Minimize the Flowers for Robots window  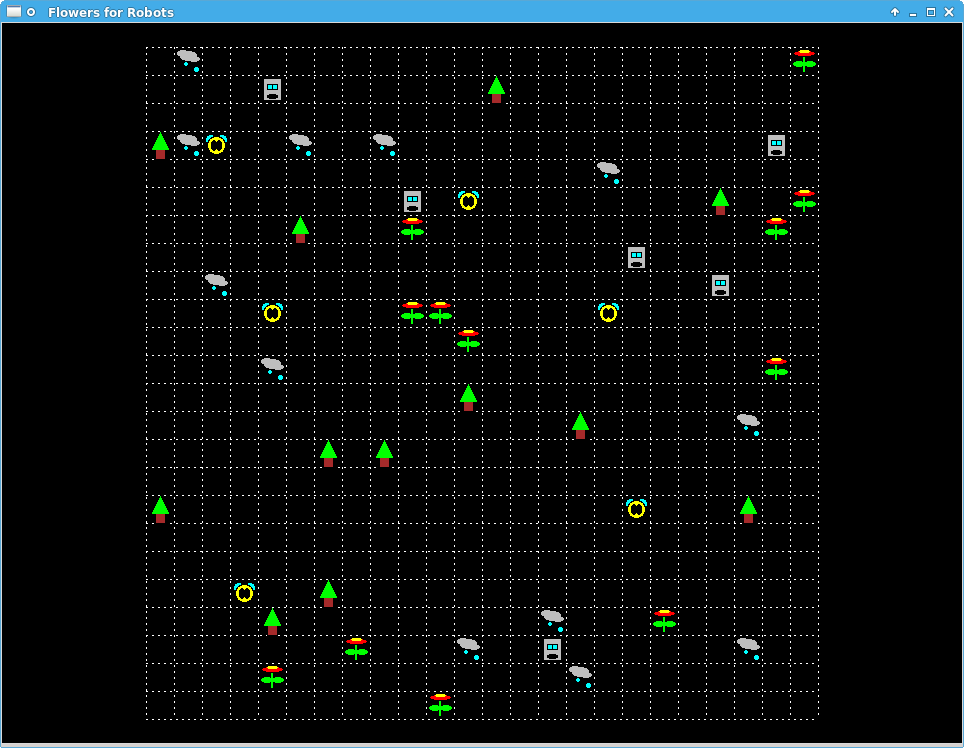pyautogui.click(x=913, y=12)
